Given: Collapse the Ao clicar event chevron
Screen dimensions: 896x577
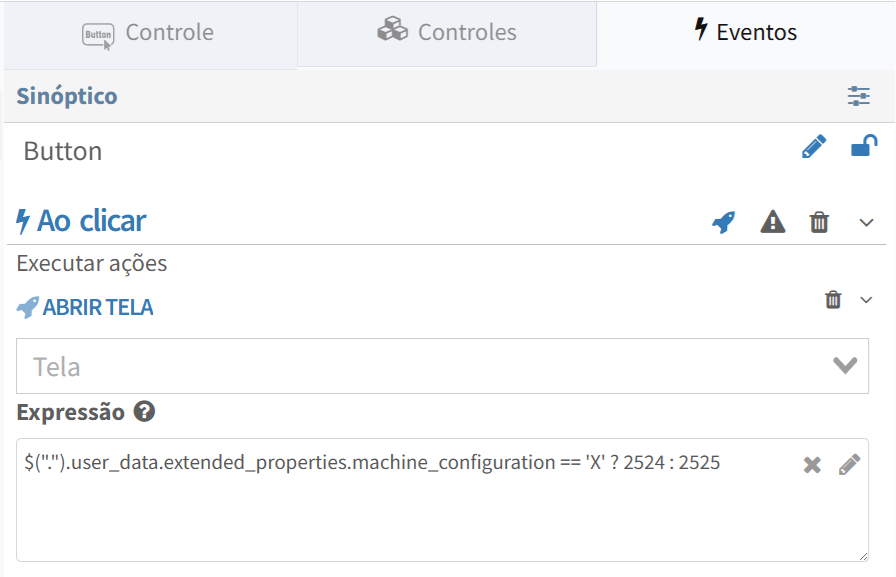Looking at the screenshot, I should coord(866,223).
